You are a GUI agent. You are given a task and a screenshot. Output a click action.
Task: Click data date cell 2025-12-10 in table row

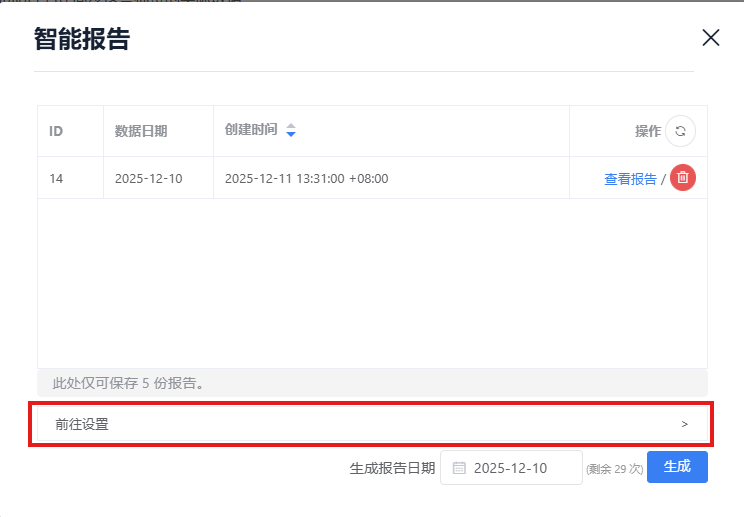[x=148, y=179]
